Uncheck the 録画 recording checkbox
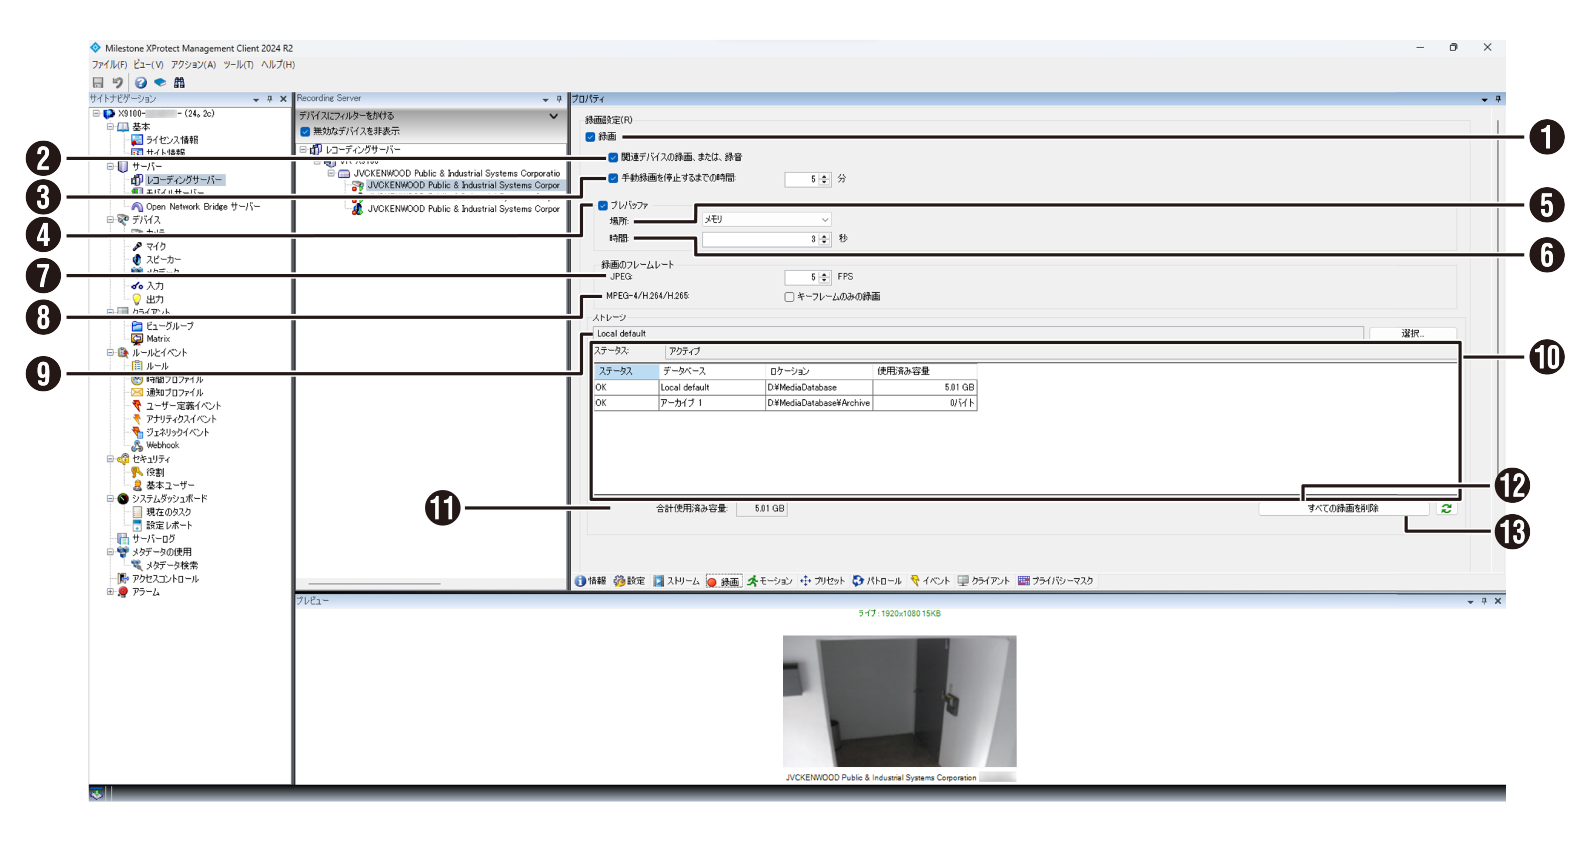The width and height of the screenshot is (1594, 841). coord(590,137)
